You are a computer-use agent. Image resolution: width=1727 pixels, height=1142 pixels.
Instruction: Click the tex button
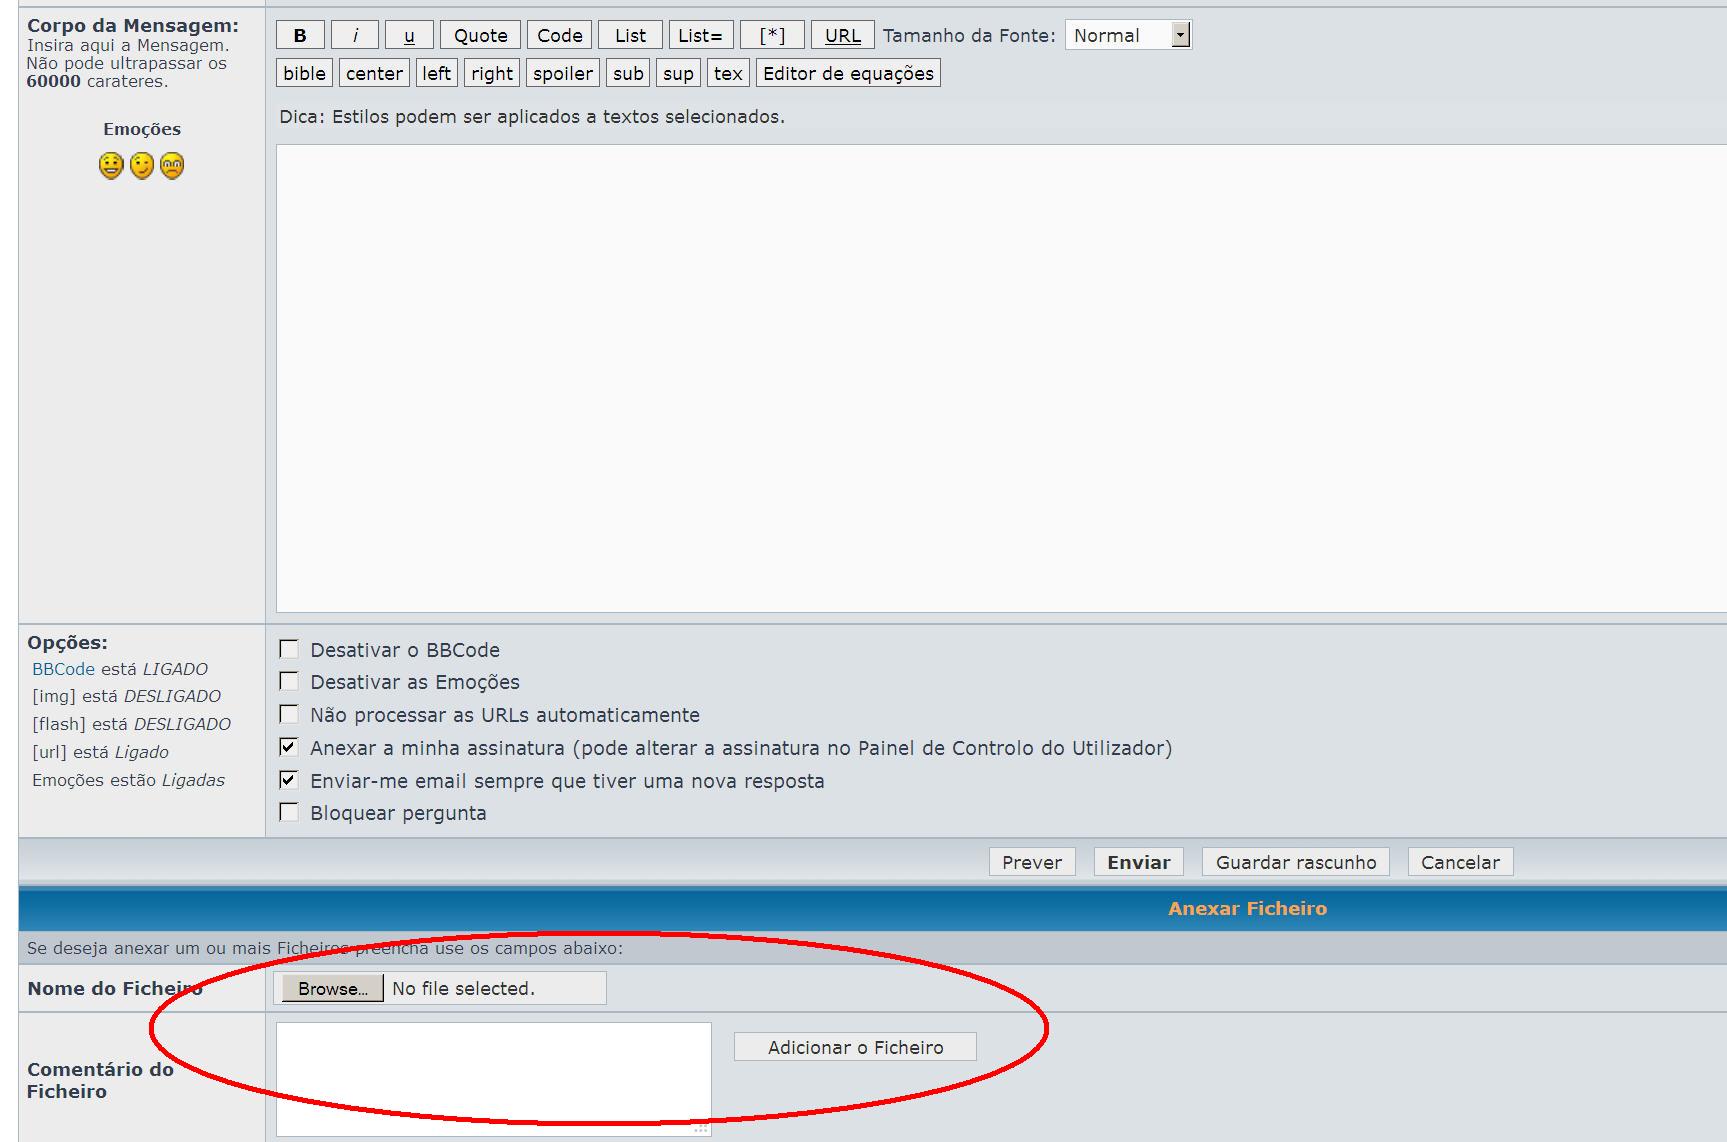tap(728, 73)
